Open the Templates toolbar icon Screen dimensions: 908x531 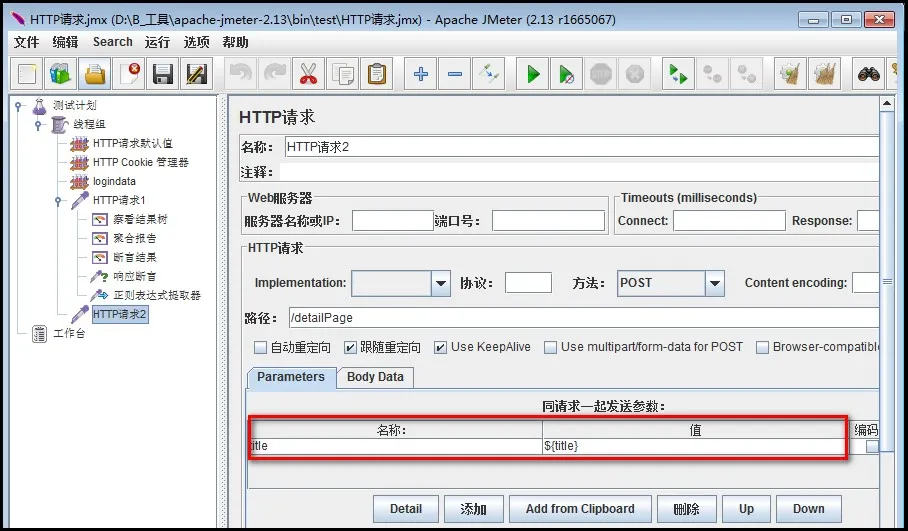point(60,74)
